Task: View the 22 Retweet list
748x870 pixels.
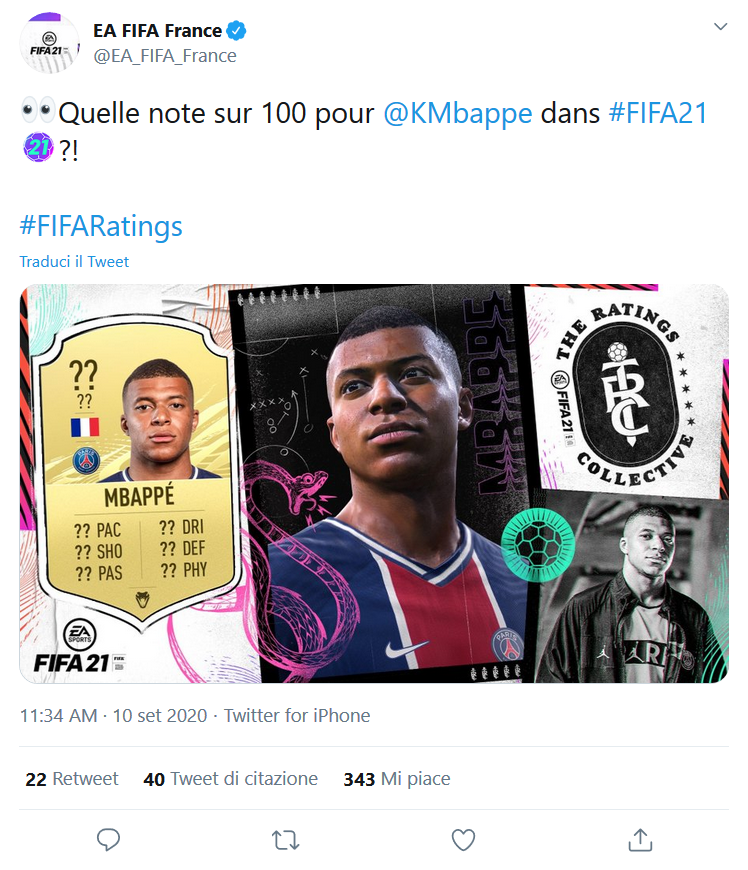Action: 72,778
